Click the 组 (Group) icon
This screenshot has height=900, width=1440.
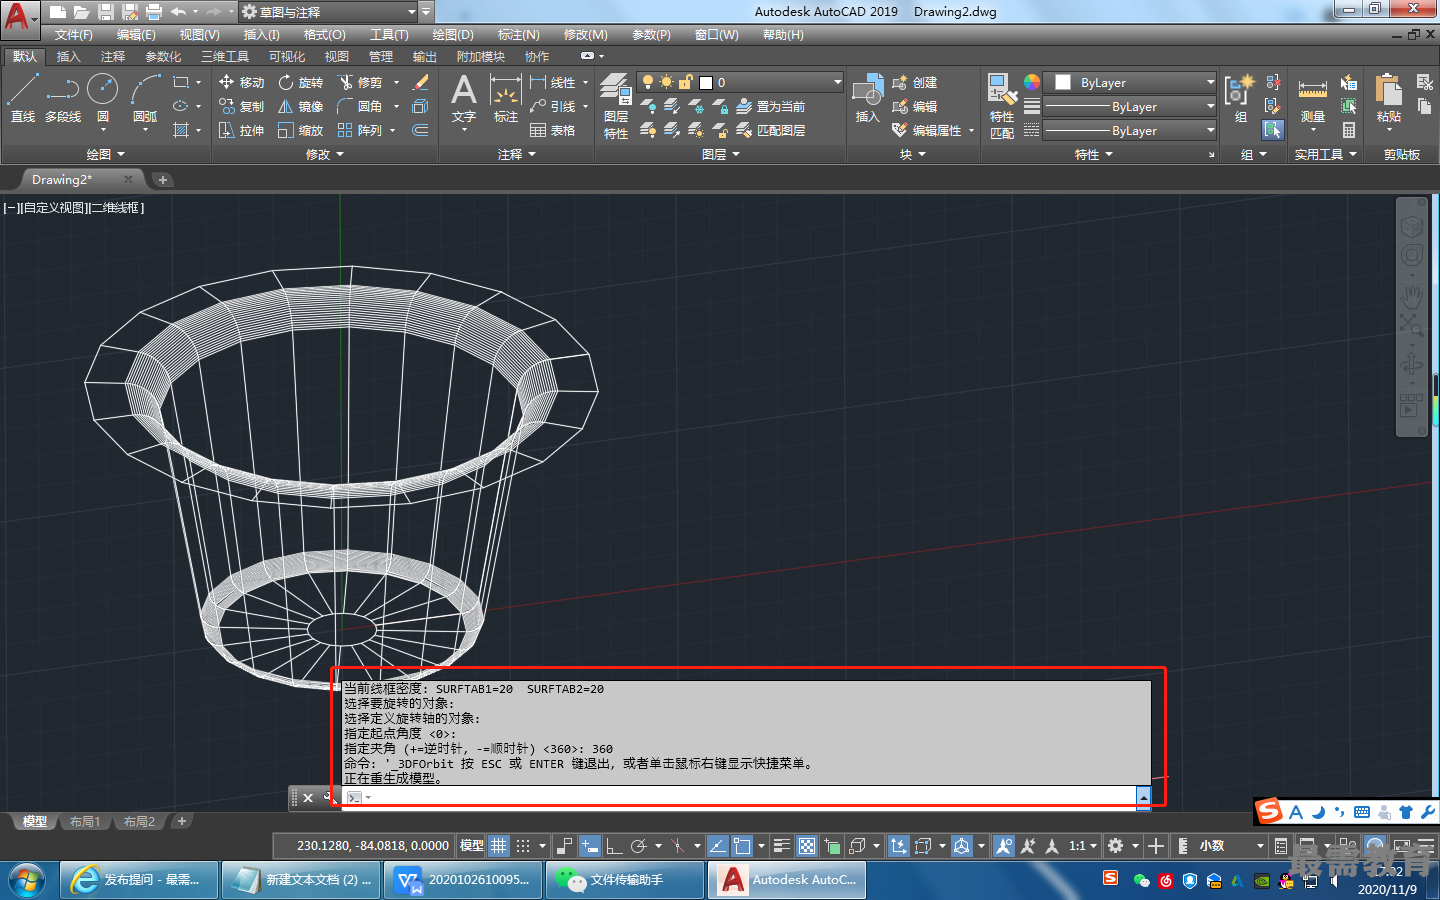pyautogui.click(x=1240, y=98)
